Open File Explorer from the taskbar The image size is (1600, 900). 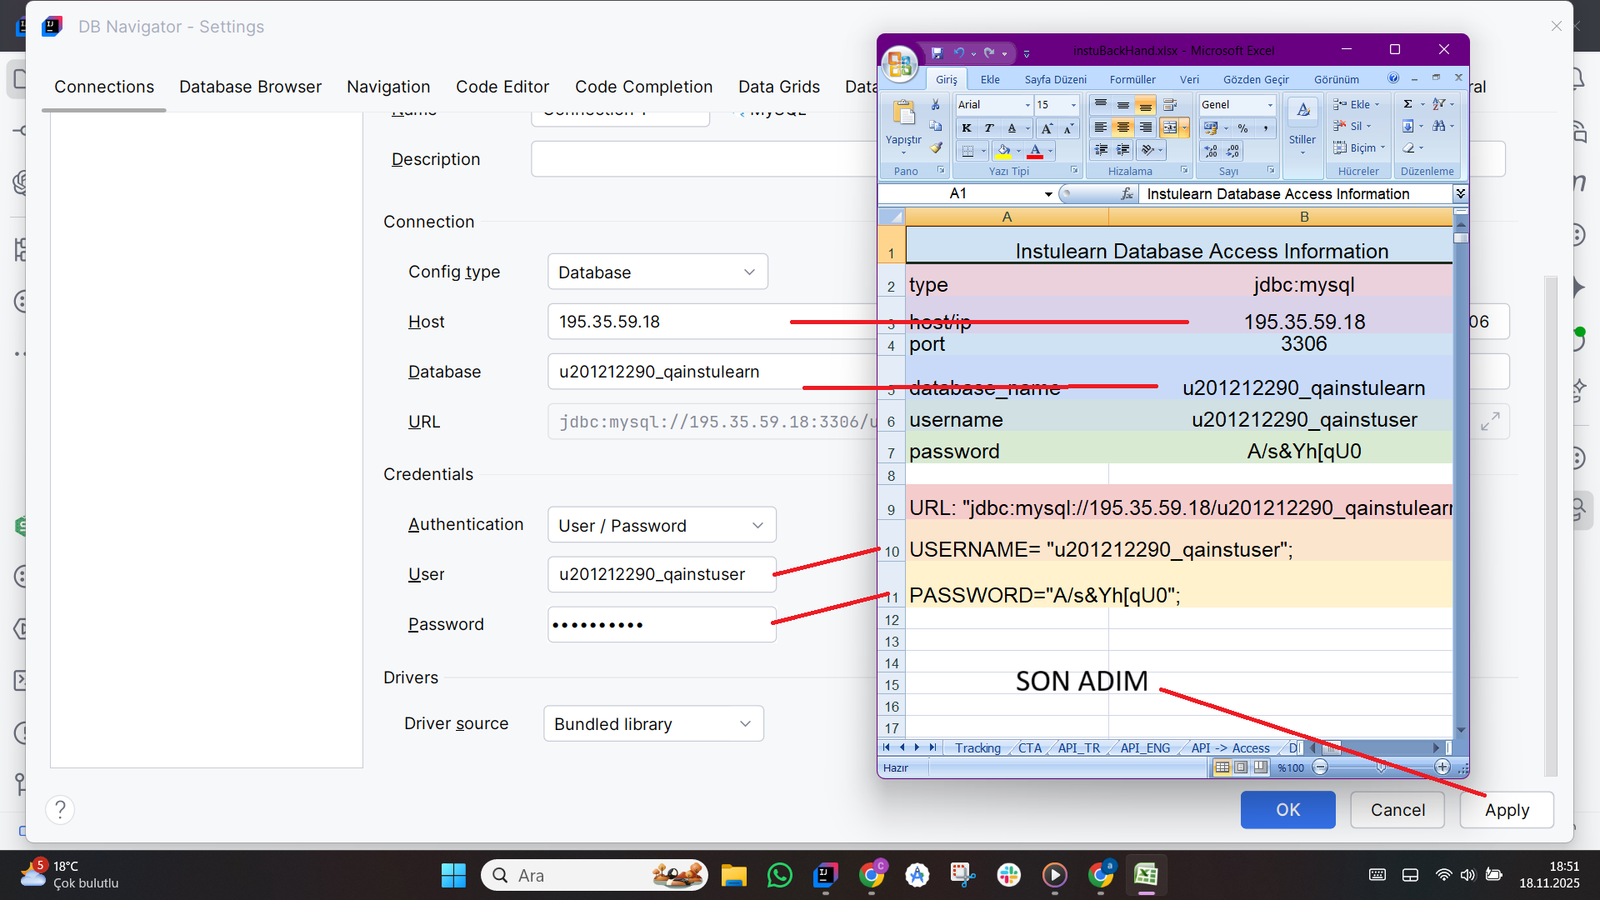point(734,875)
